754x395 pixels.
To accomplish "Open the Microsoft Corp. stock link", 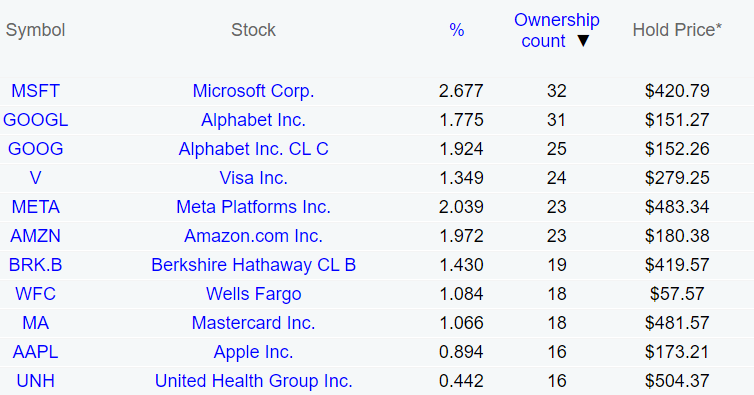I will point(253,91).
